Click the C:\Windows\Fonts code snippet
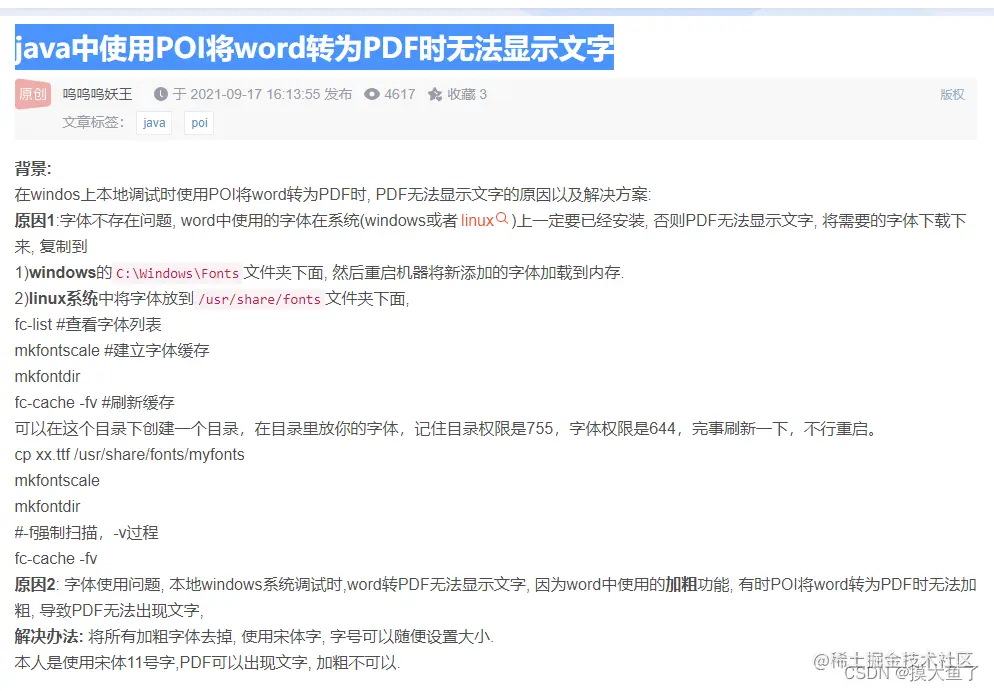Image resolution: width=994 pixels, height=691 pixels. [x=178, y=273]
